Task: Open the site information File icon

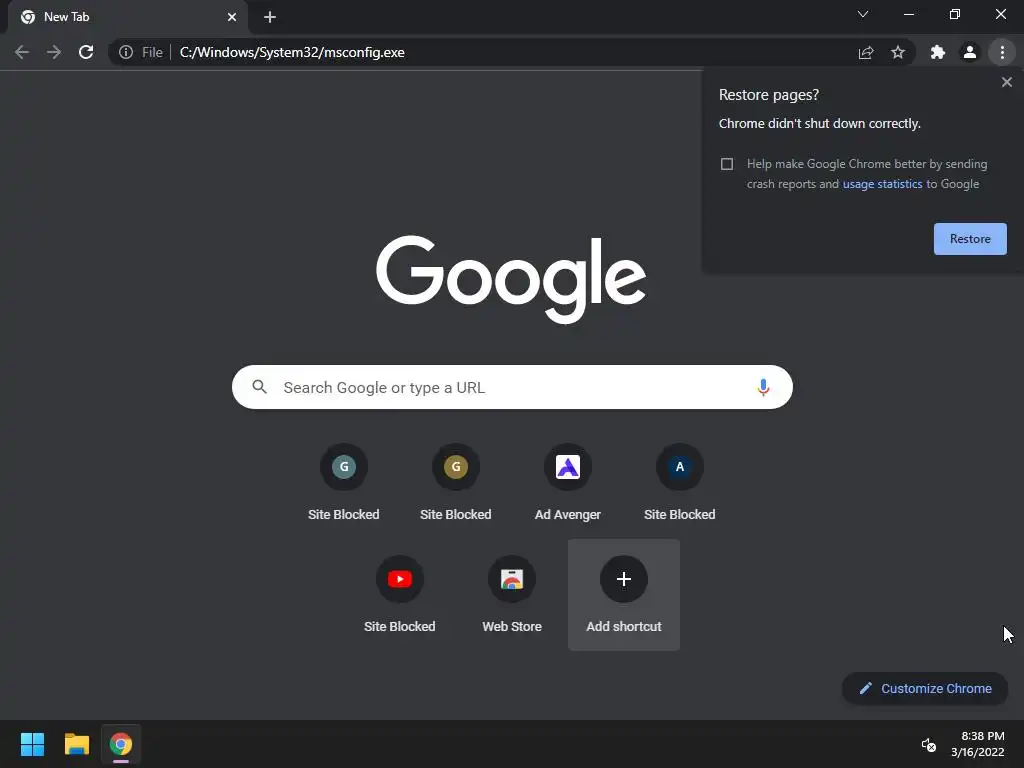Action: 141,52
